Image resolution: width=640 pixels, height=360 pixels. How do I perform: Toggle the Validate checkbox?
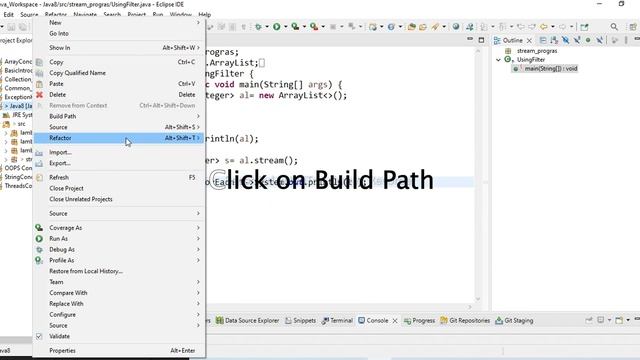coord(39,336)
